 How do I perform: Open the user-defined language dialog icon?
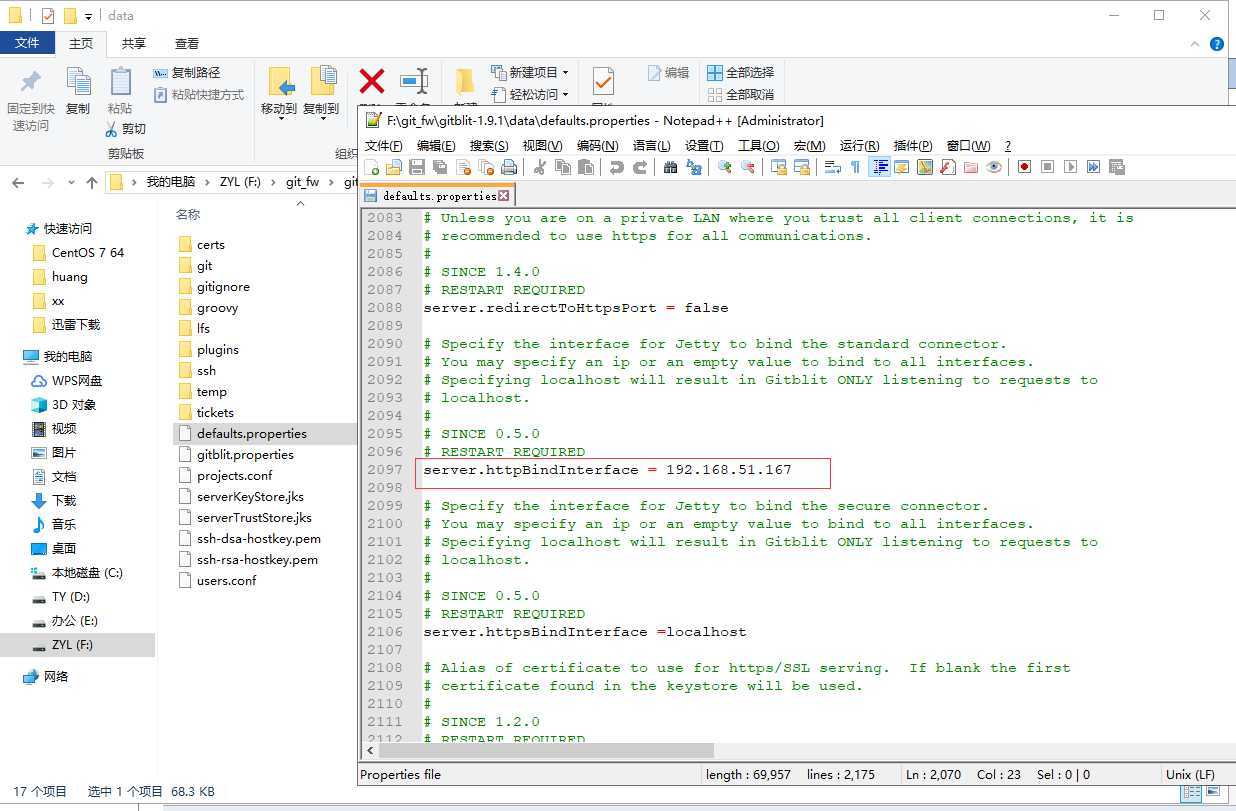click(902, 167)
